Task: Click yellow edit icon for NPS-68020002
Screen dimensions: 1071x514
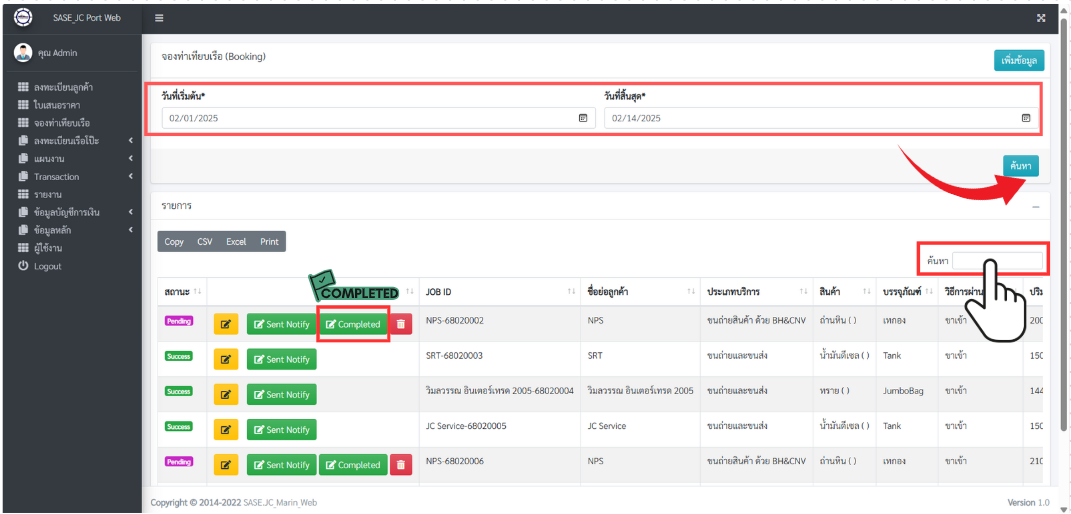Action: tap(226, 324)
